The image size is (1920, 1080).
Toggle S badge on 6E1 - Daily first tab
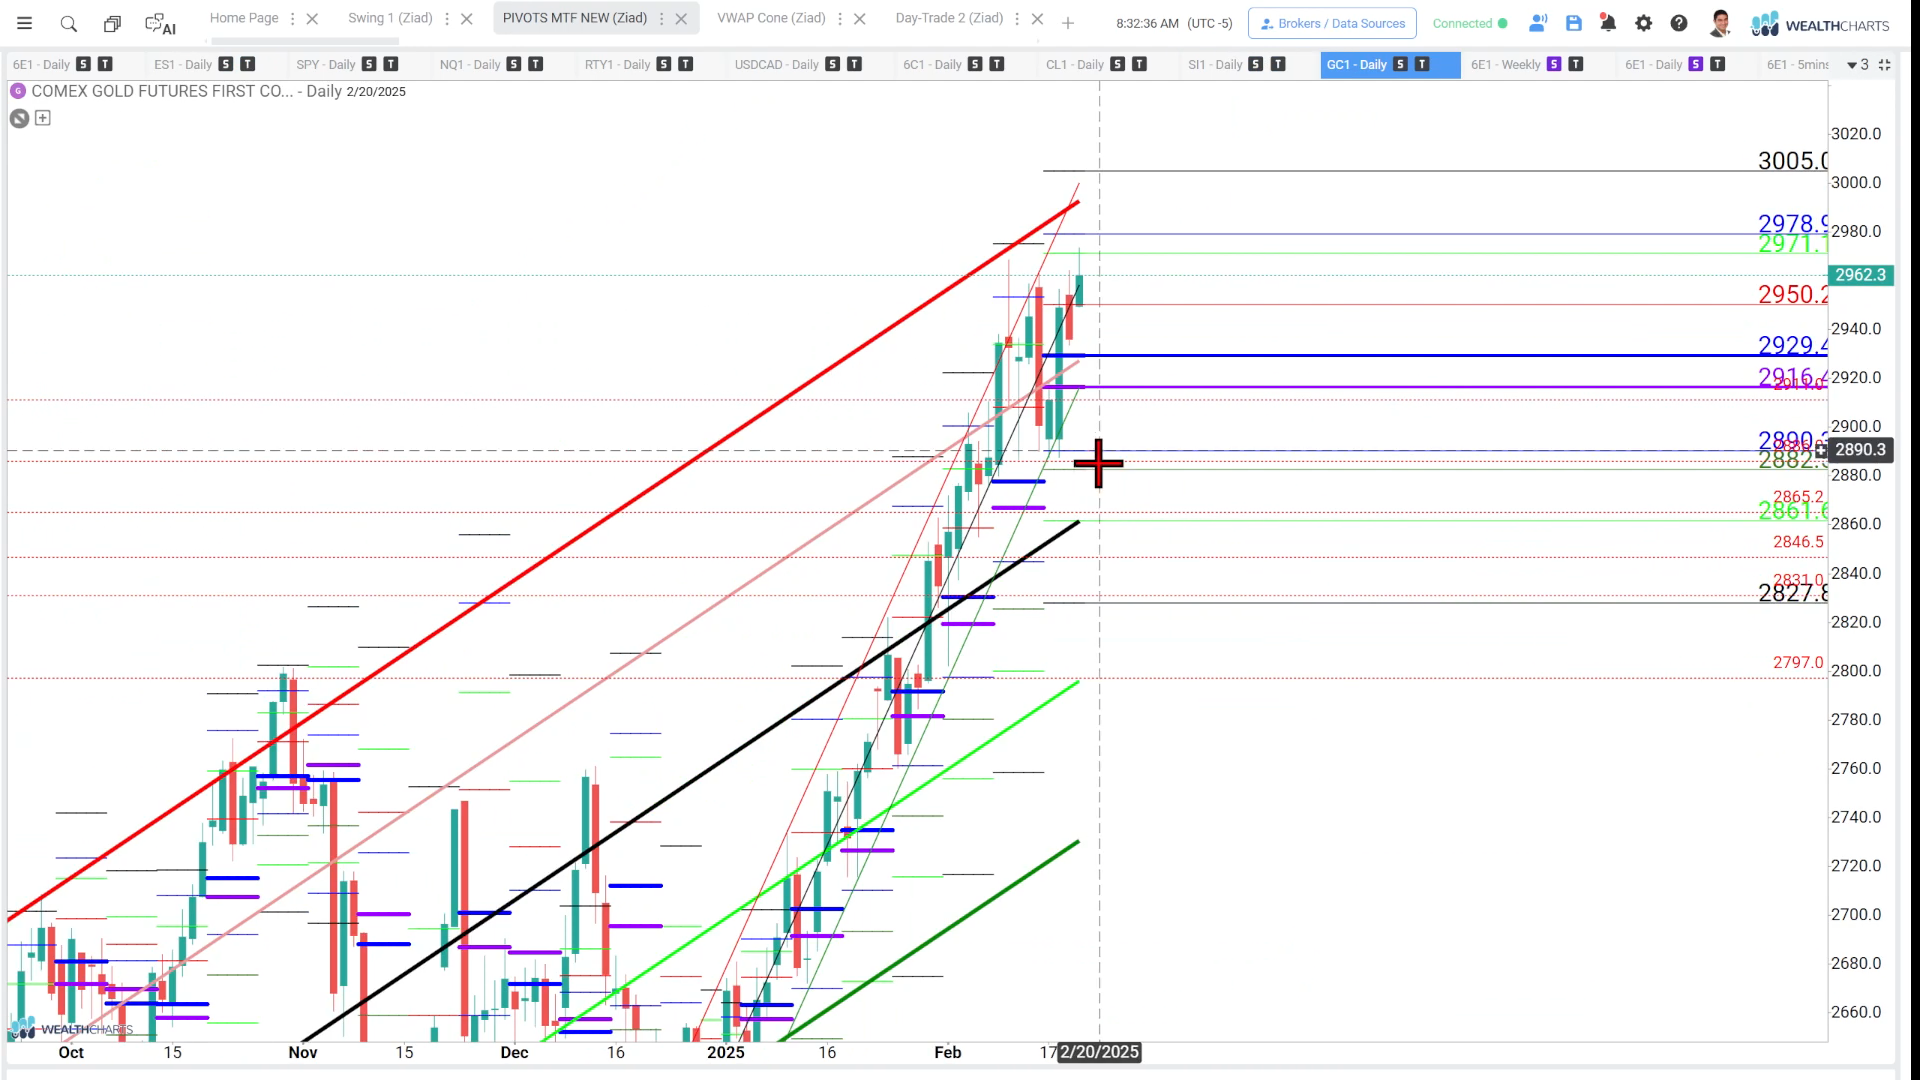[x=83, y=64]
